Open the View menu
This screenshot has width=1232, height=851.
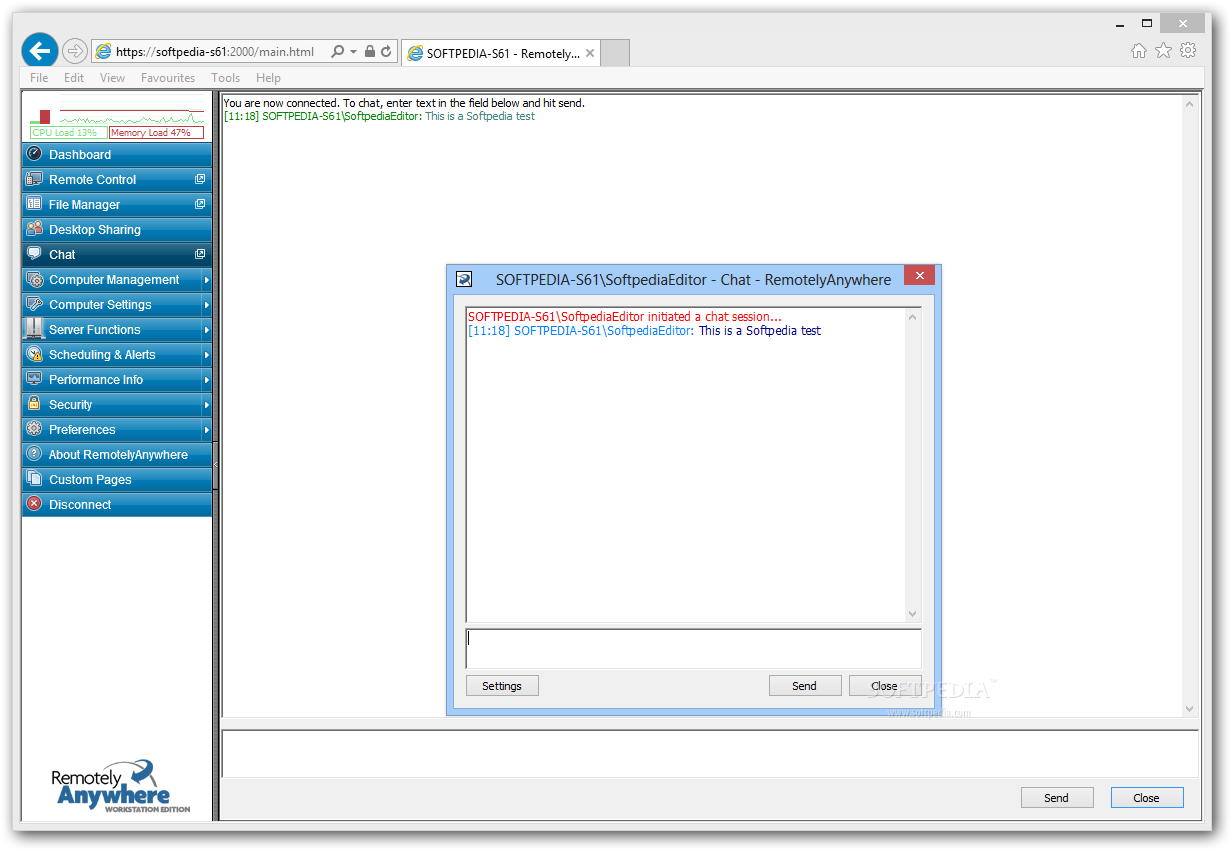pyautogui.click(x=112, y=77)
